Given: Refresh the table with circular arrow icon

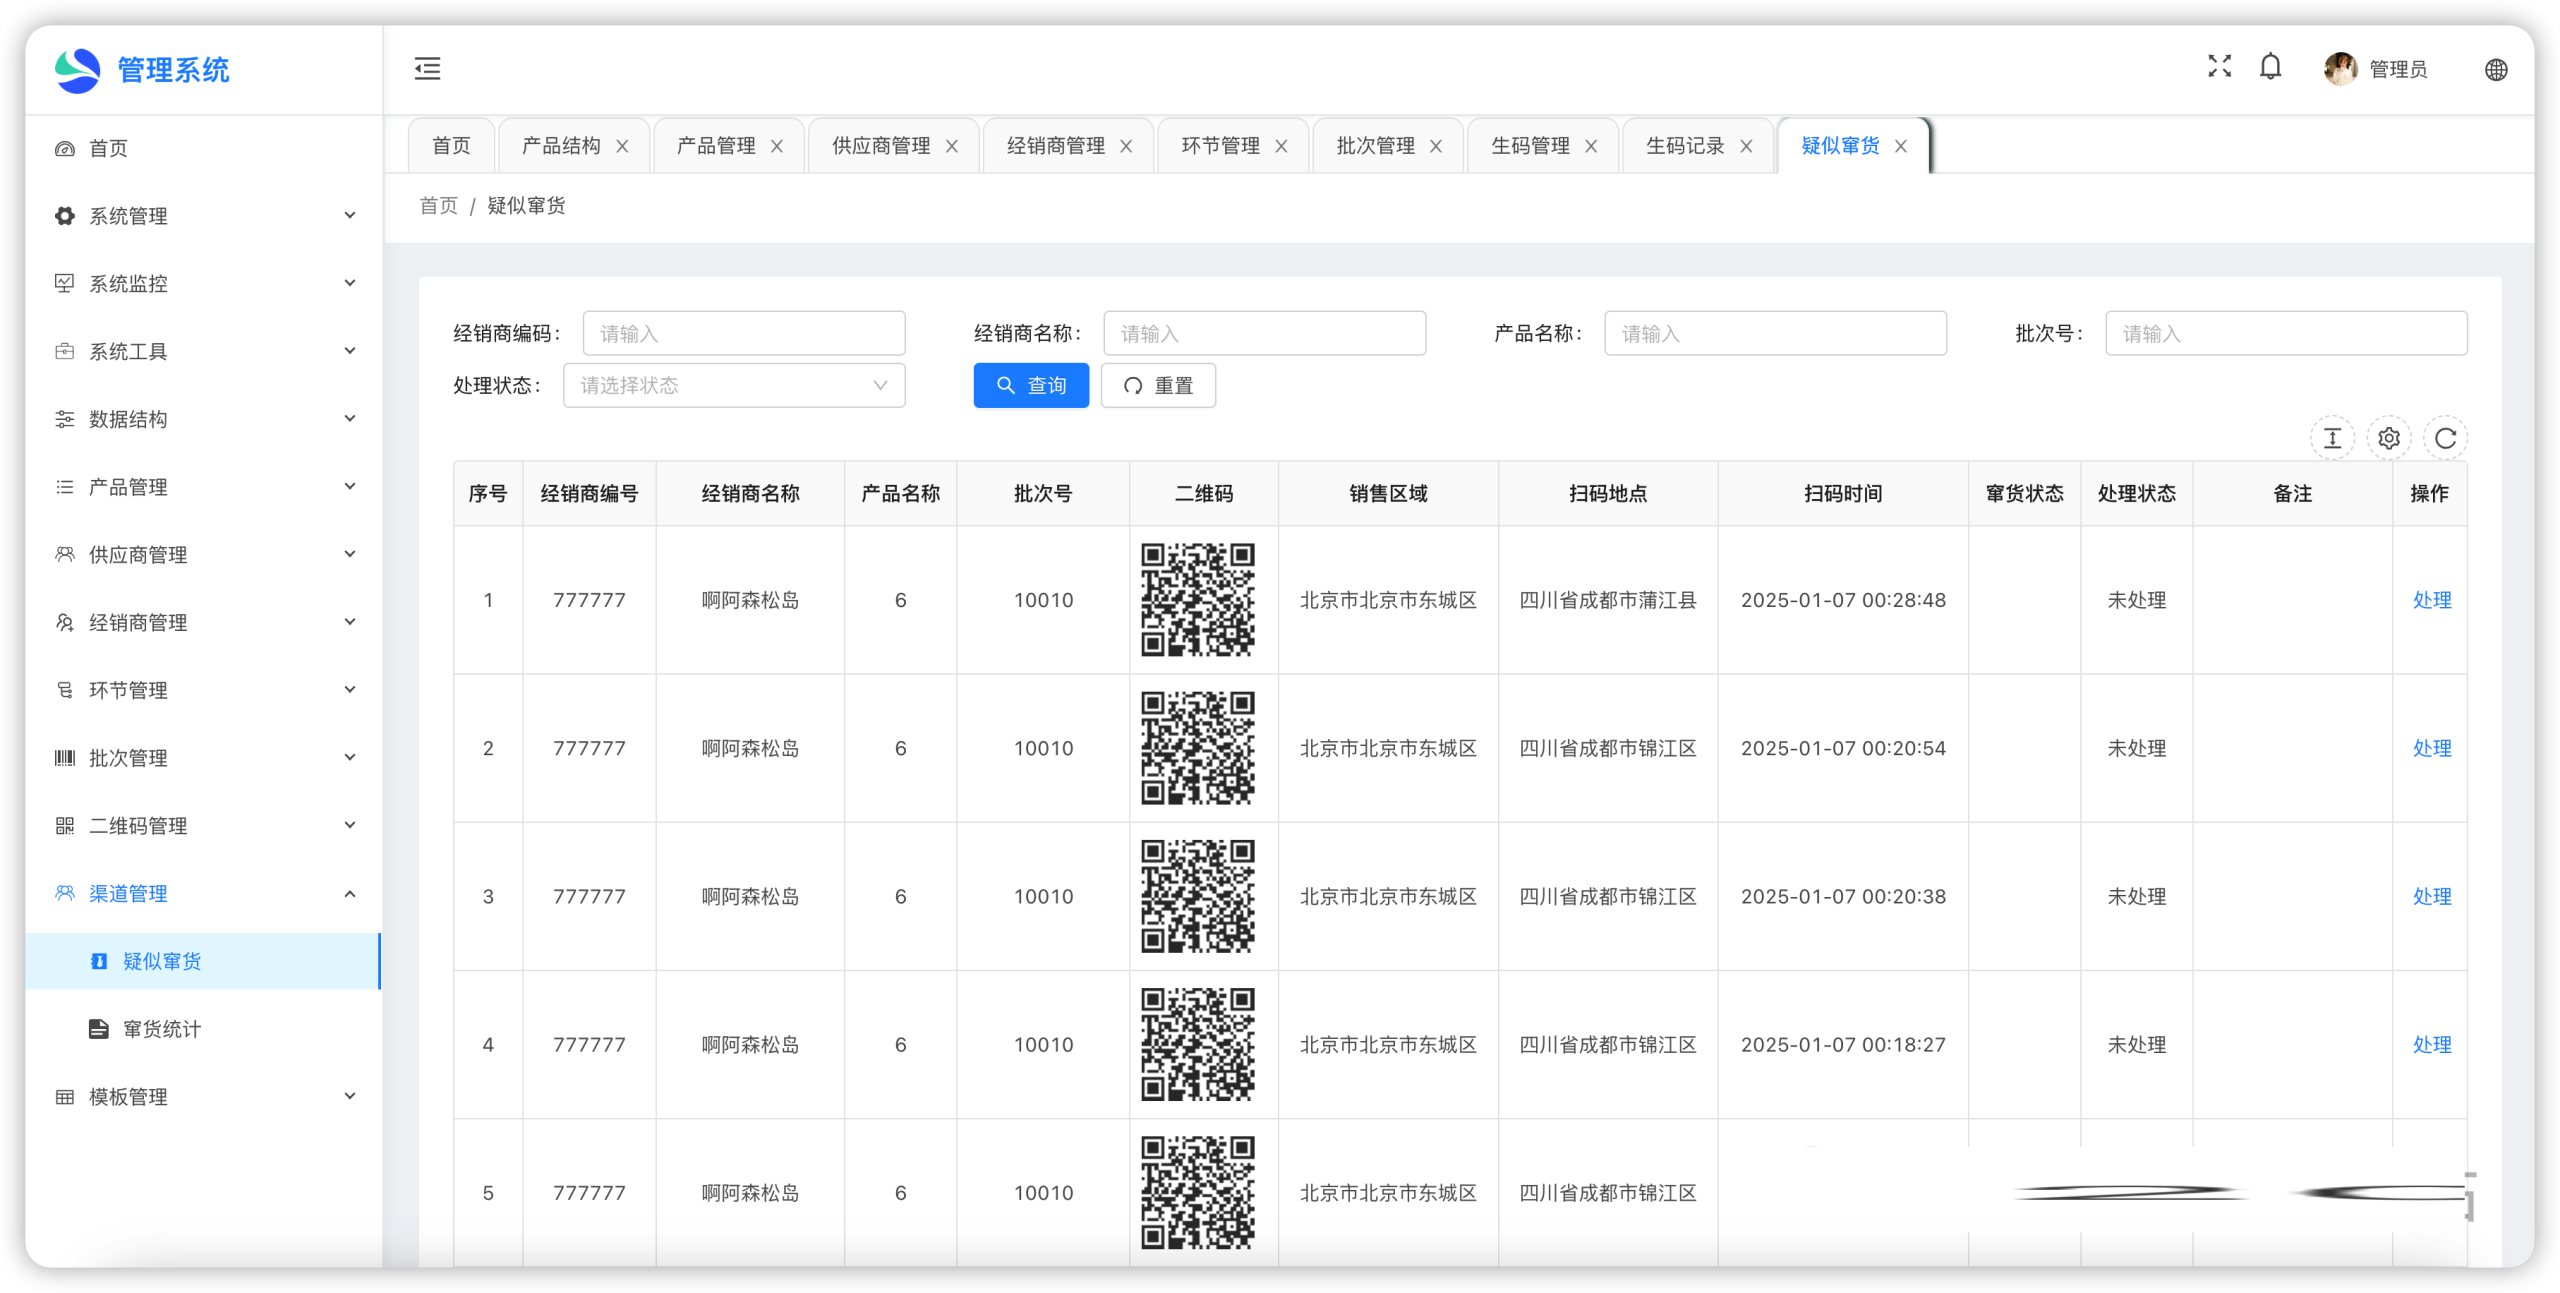Looking at the screenshot, I should pos(2445,438).
